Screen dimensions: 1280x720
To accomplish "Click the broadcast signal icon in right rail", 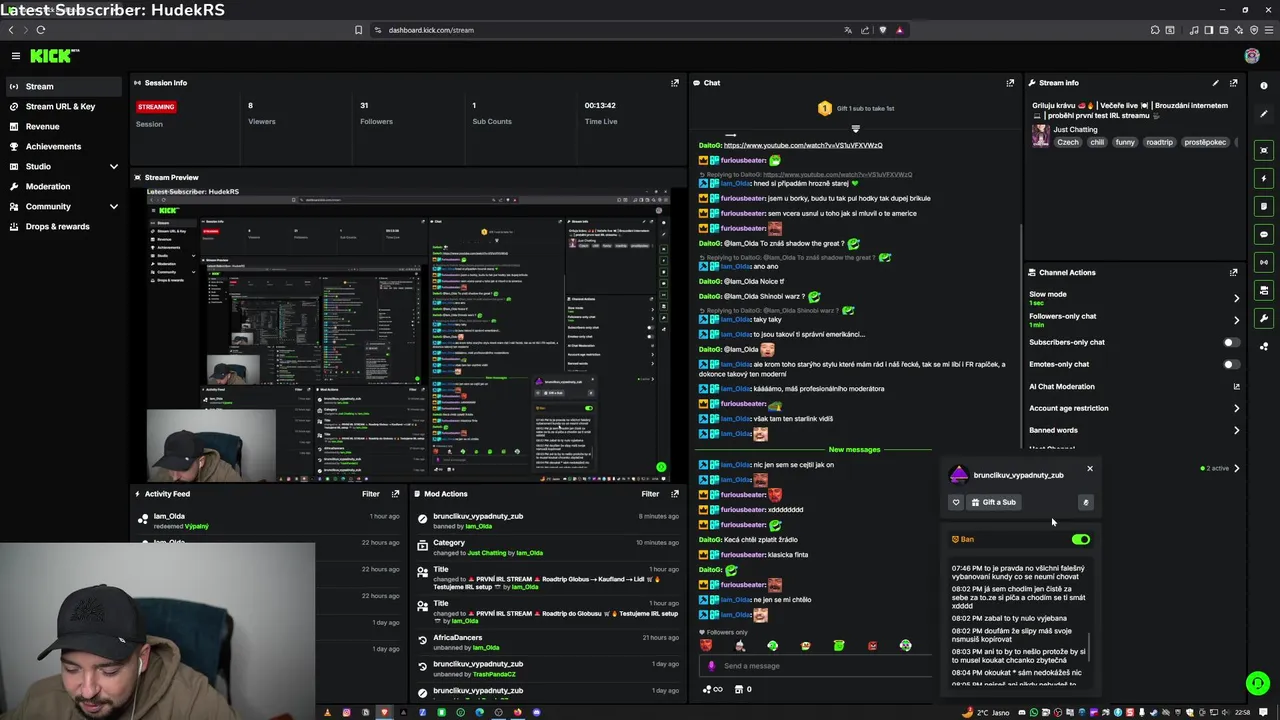I will (1264, 263).
